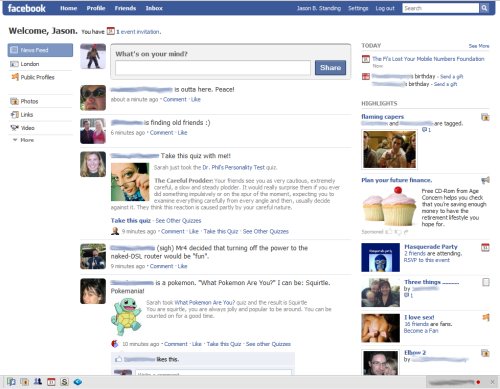Click the search magnifier icon

484,8
